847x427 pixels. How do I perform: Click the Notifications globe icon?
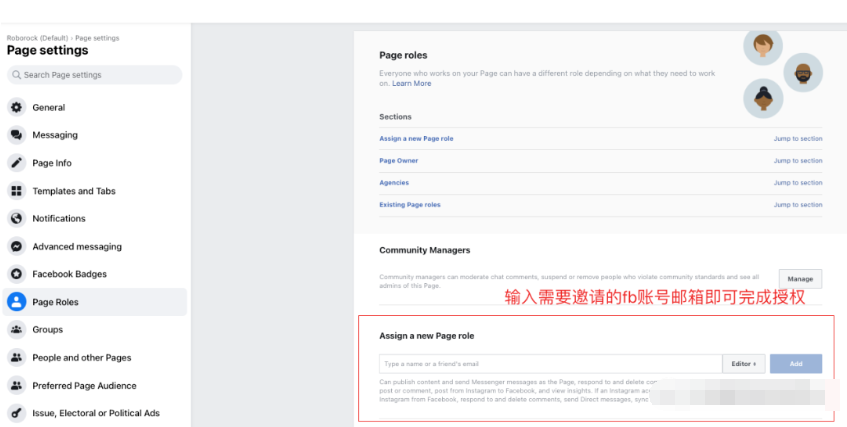point(17,218)
